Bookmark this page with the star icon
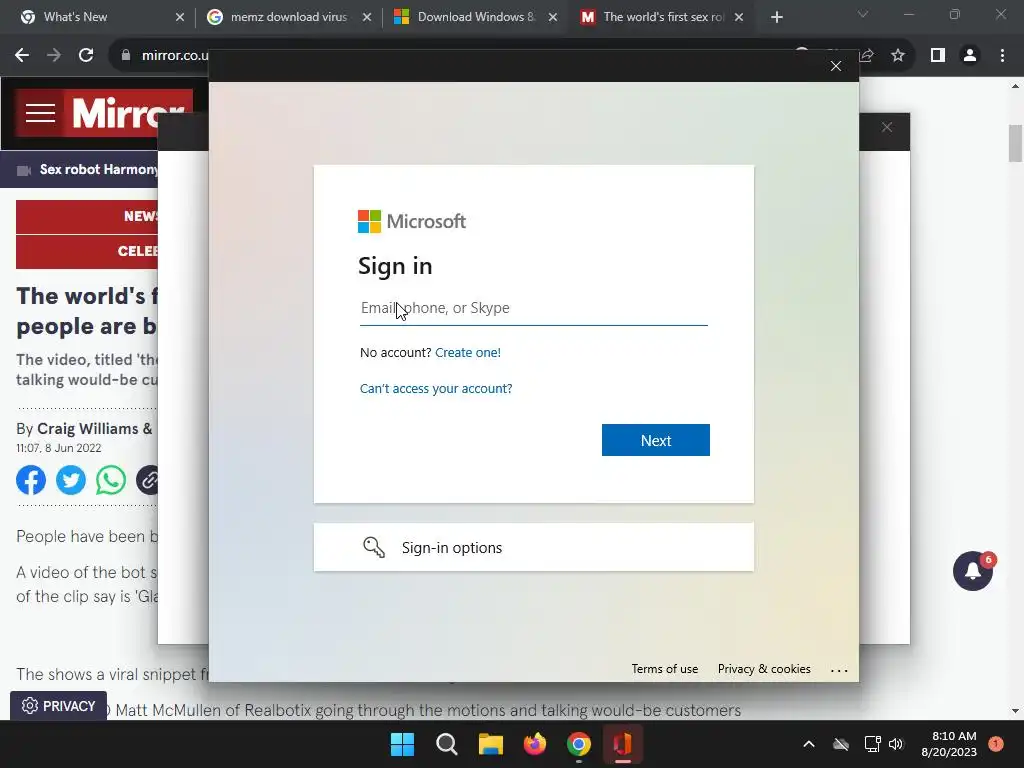1024x768 pixels. (x=898, y=56)
